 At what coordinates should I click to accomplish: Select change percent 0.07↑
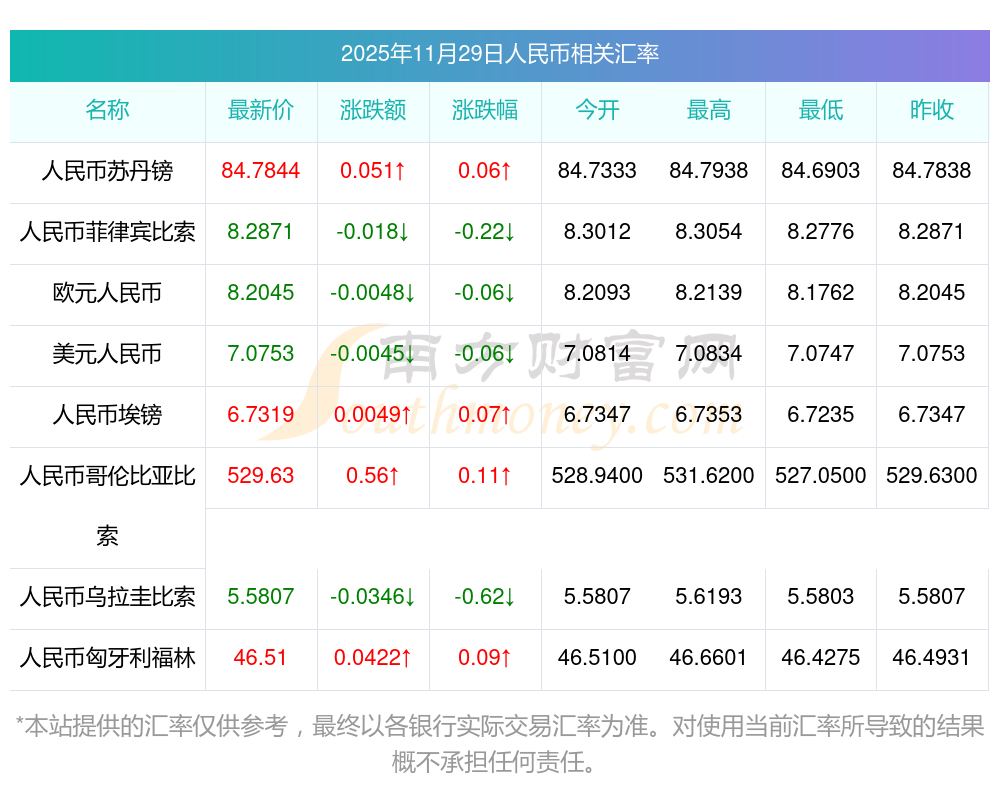[485, 415]
